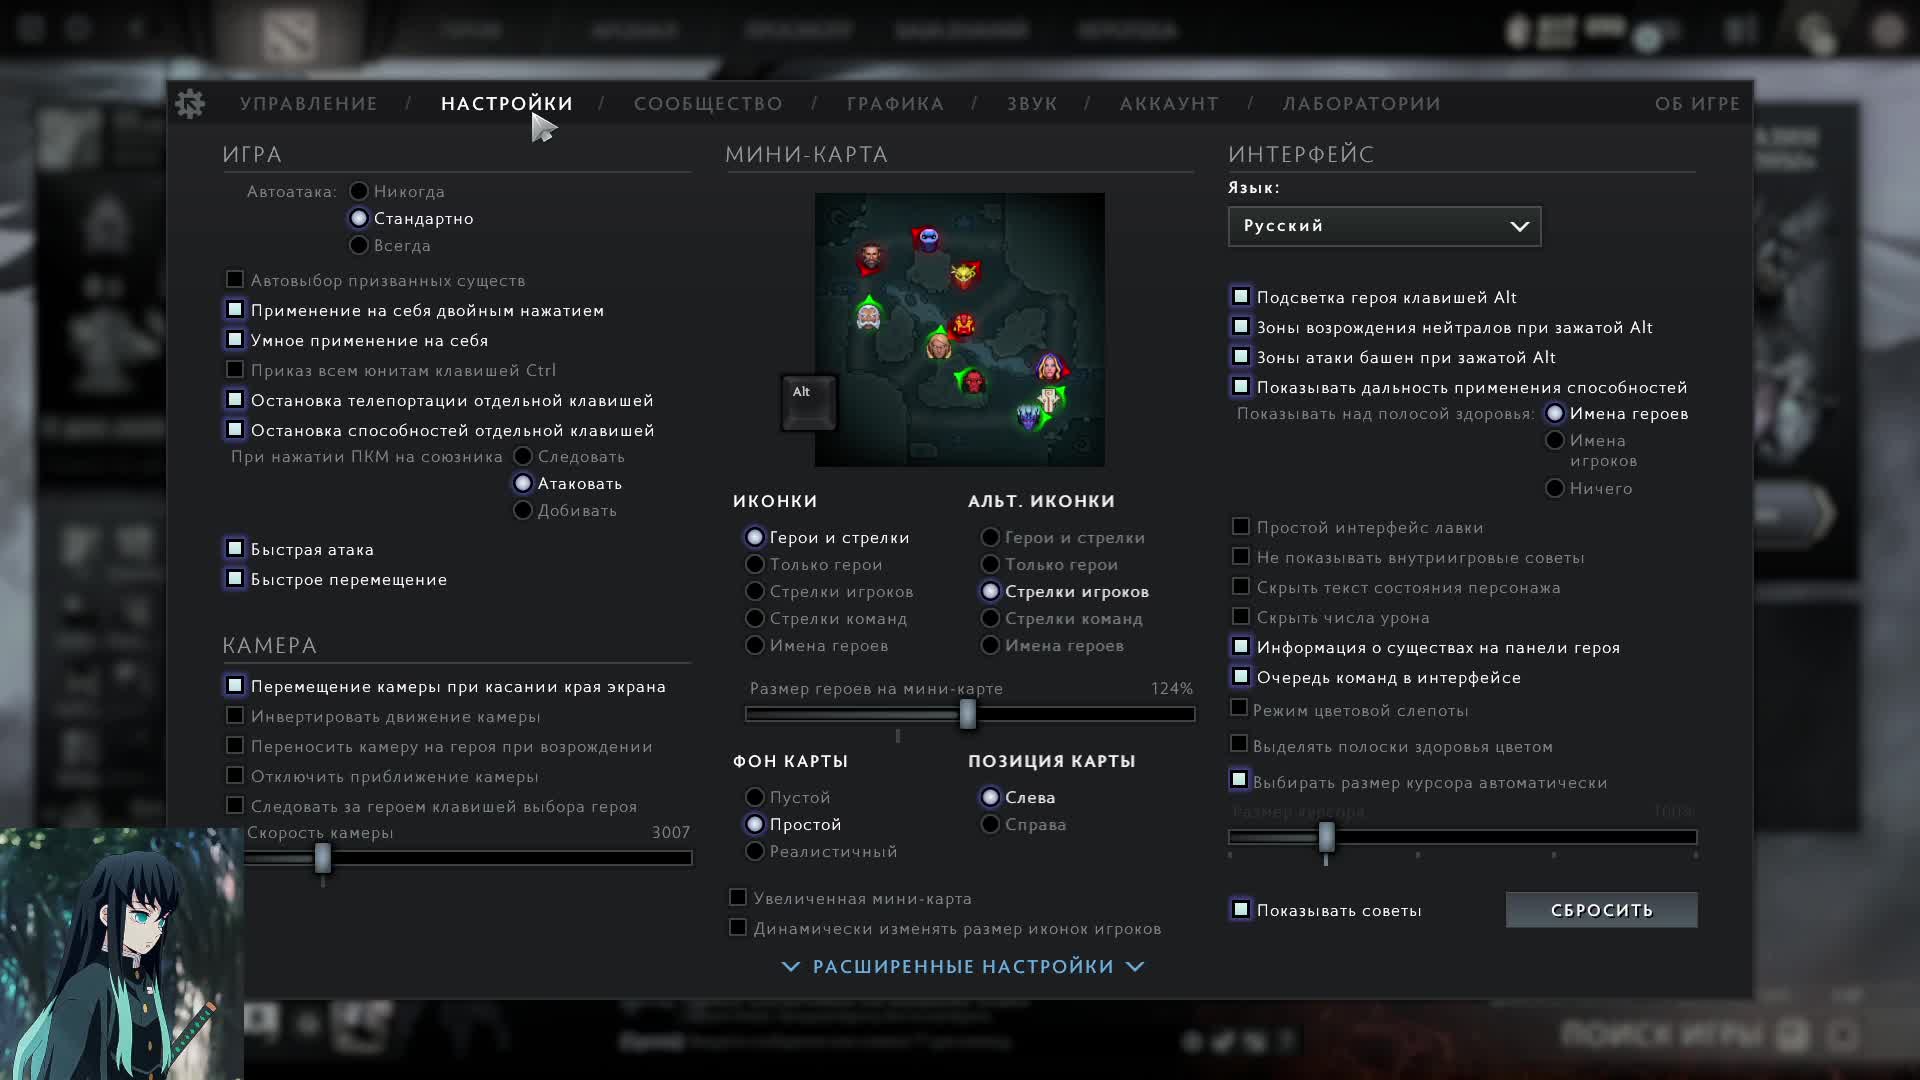Viewport: 1920px width, 1080px height.
Task: Expand РАСШИРЕННЫЕ НАСТРОЙКИ section
Action: pos(963,967)
